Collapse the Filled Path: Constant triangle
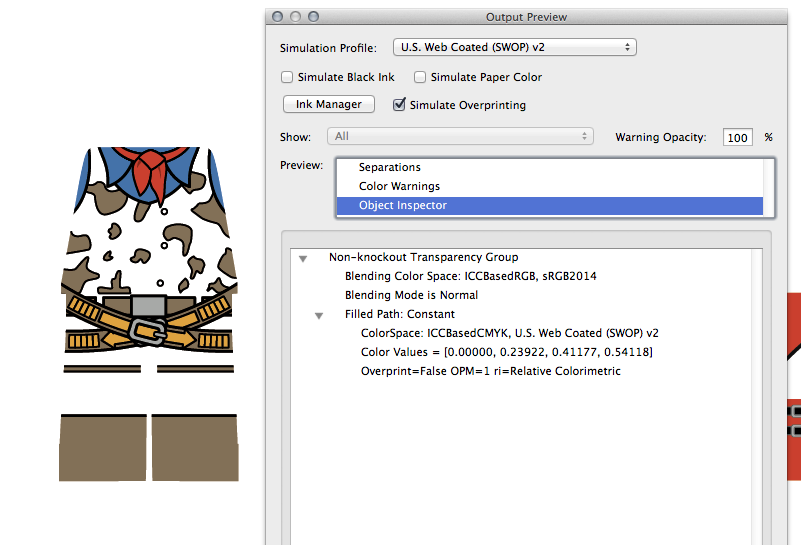The image size is (801, 545). 319,315
